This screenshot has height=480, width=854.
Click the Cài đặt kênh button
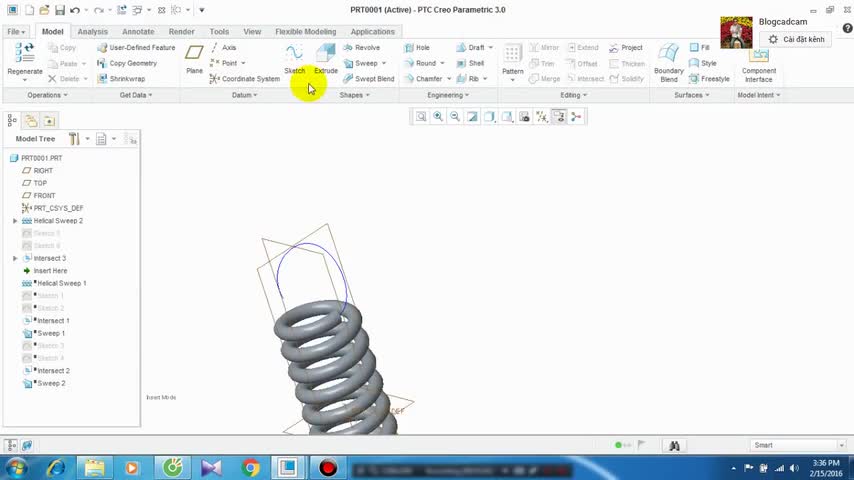coord(796,39)
